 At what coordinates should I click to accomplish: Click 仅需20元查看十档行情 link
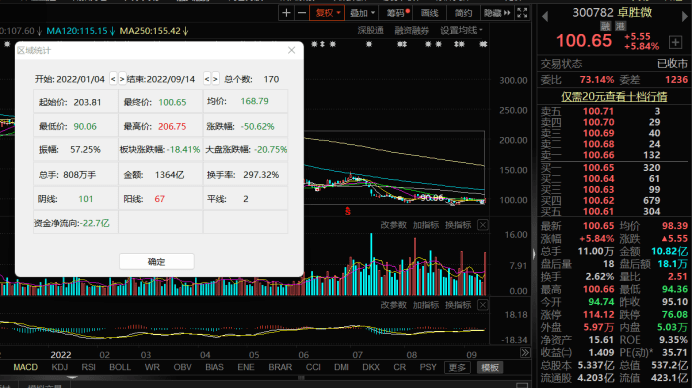[x=614, y=97]
